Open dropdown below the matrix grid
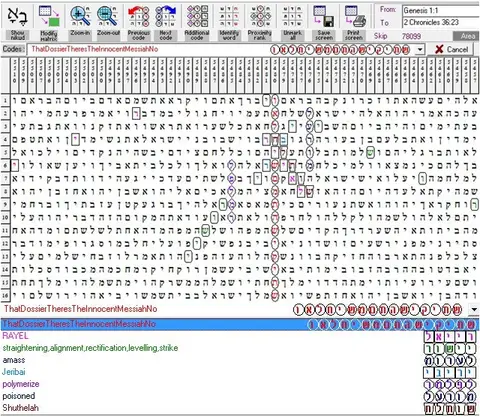This screenshot has height=416, width=480. [x=474, y=309]
